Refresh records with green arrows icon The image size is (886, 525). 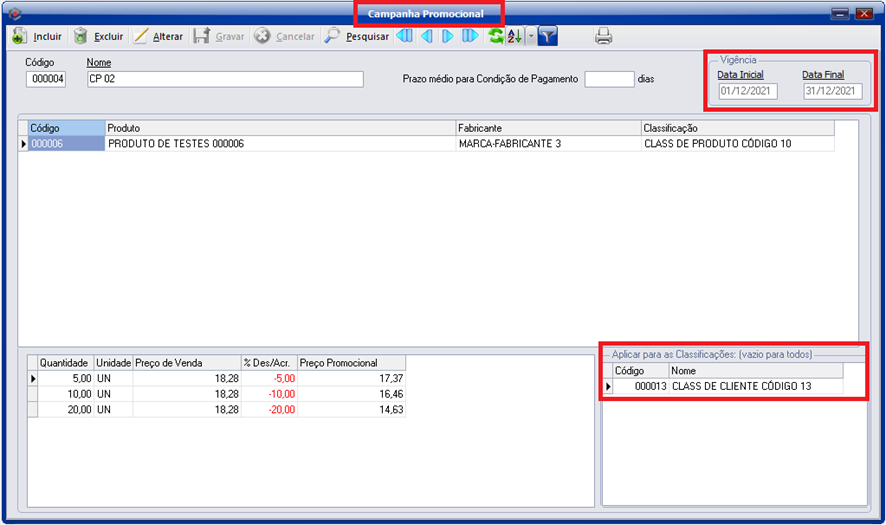[x=495, y=37]
